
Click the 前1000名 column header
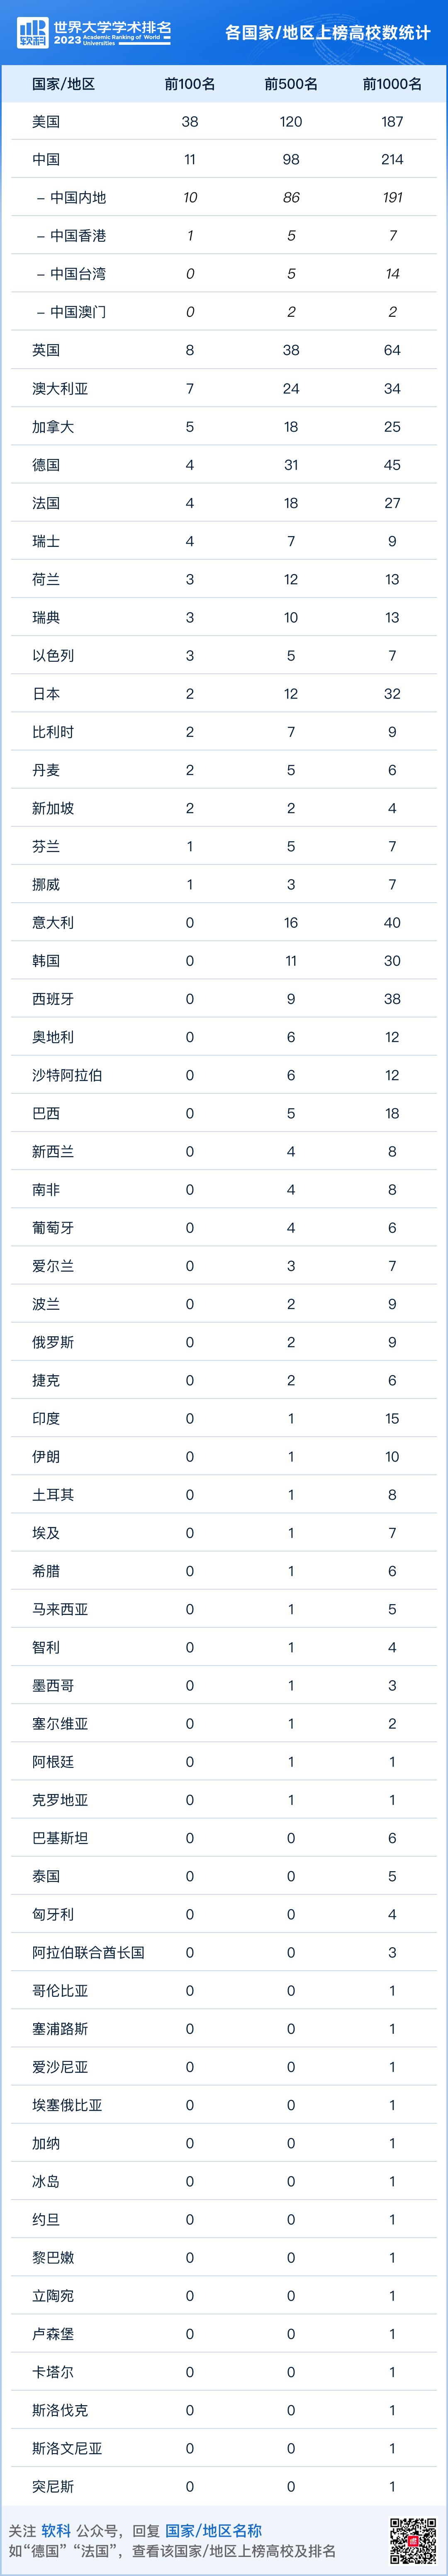point(392,84)
